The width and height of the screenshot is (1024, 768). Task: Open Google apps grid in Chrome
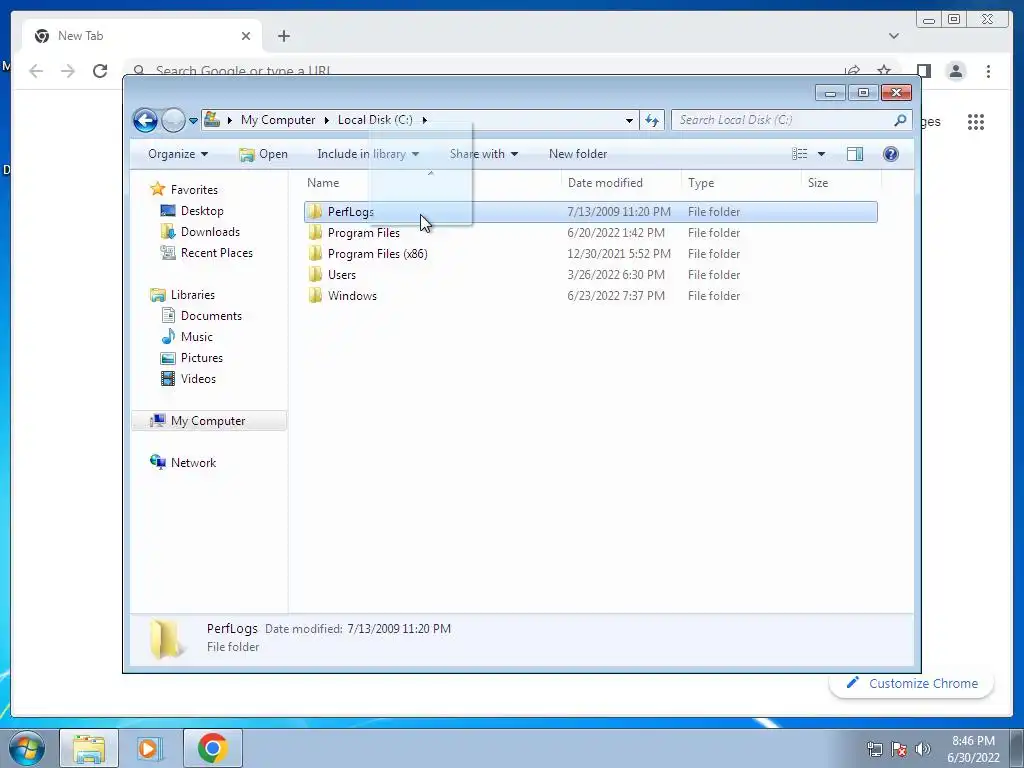(976, 121)
